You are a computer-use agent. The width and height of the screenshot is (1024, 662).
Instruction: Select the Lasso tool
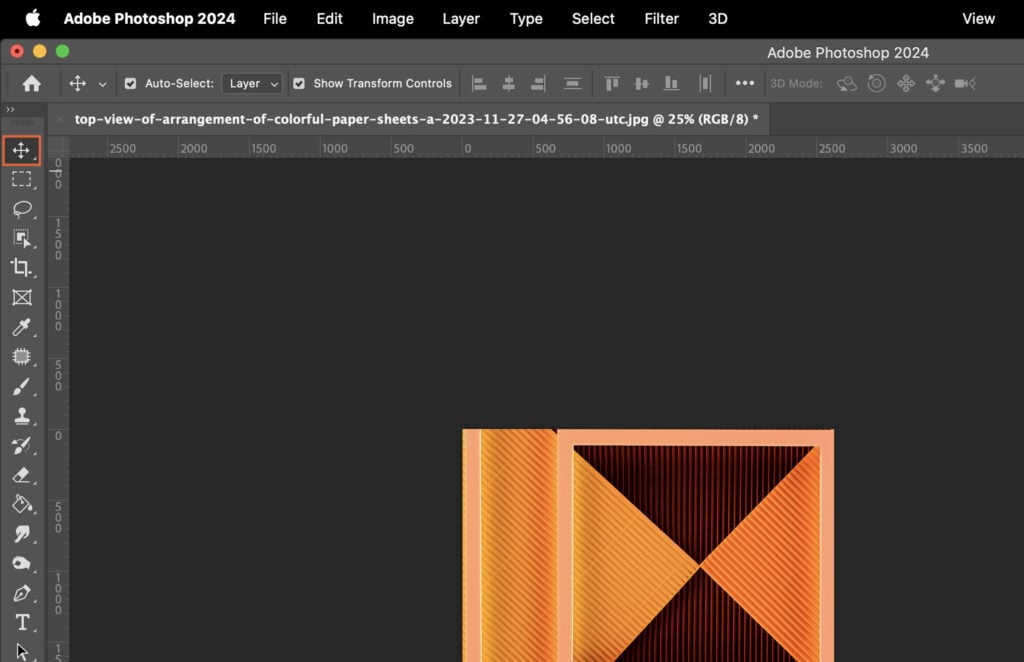[23, 209]
